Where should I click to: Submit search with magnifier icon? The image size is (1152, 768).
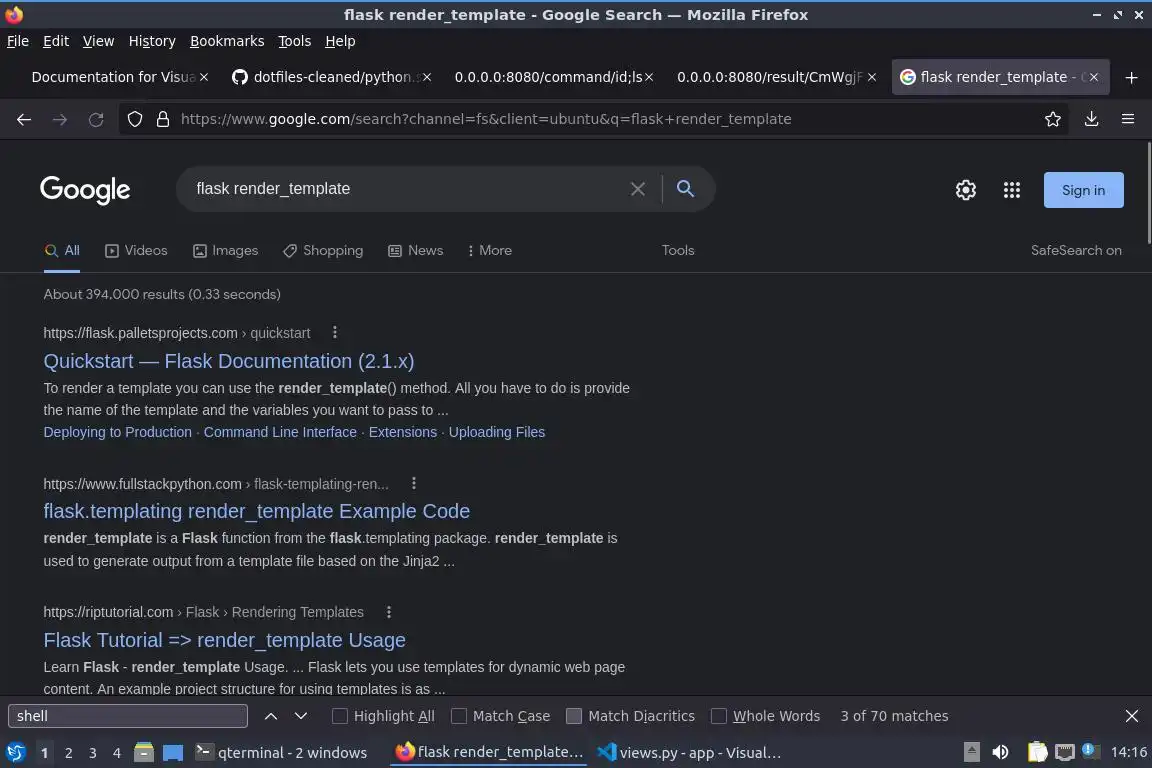(685, 189)
